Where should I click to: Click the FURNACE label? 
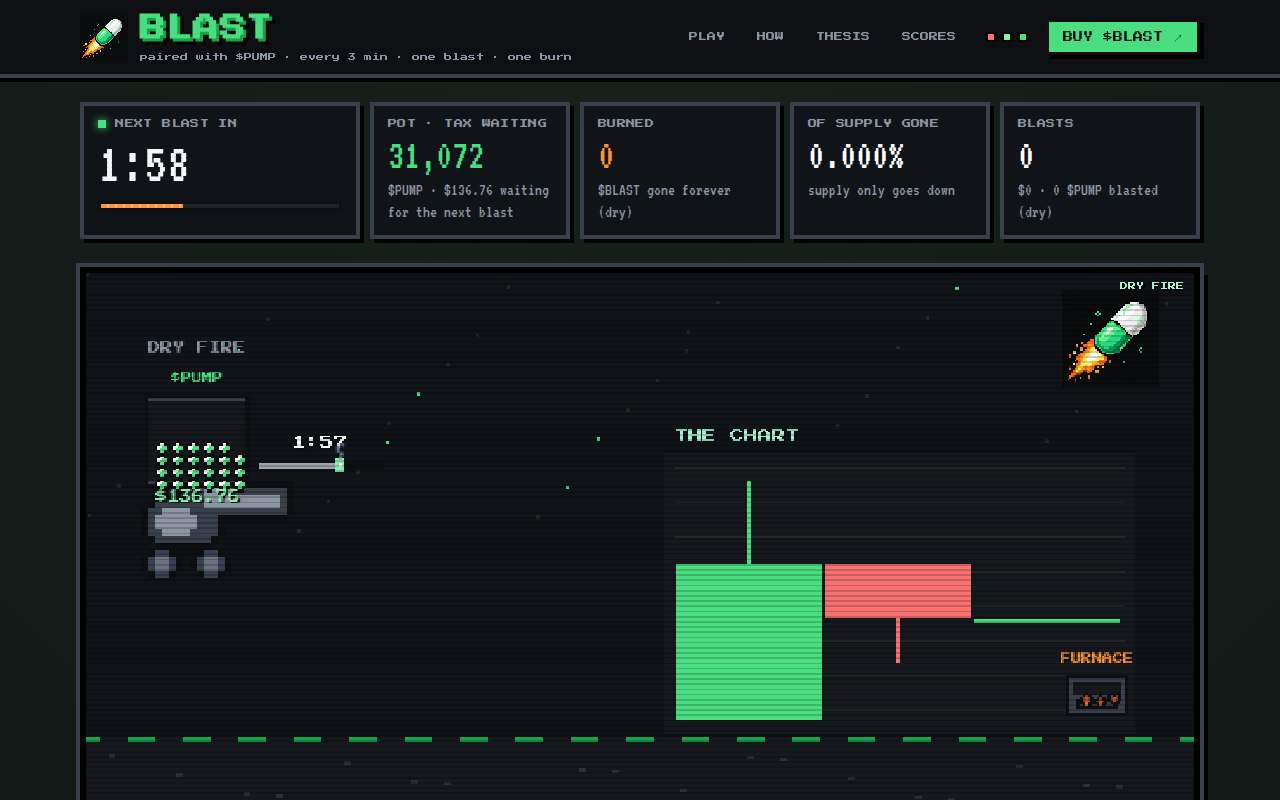pyautogui.click(x=1096, y=658)
